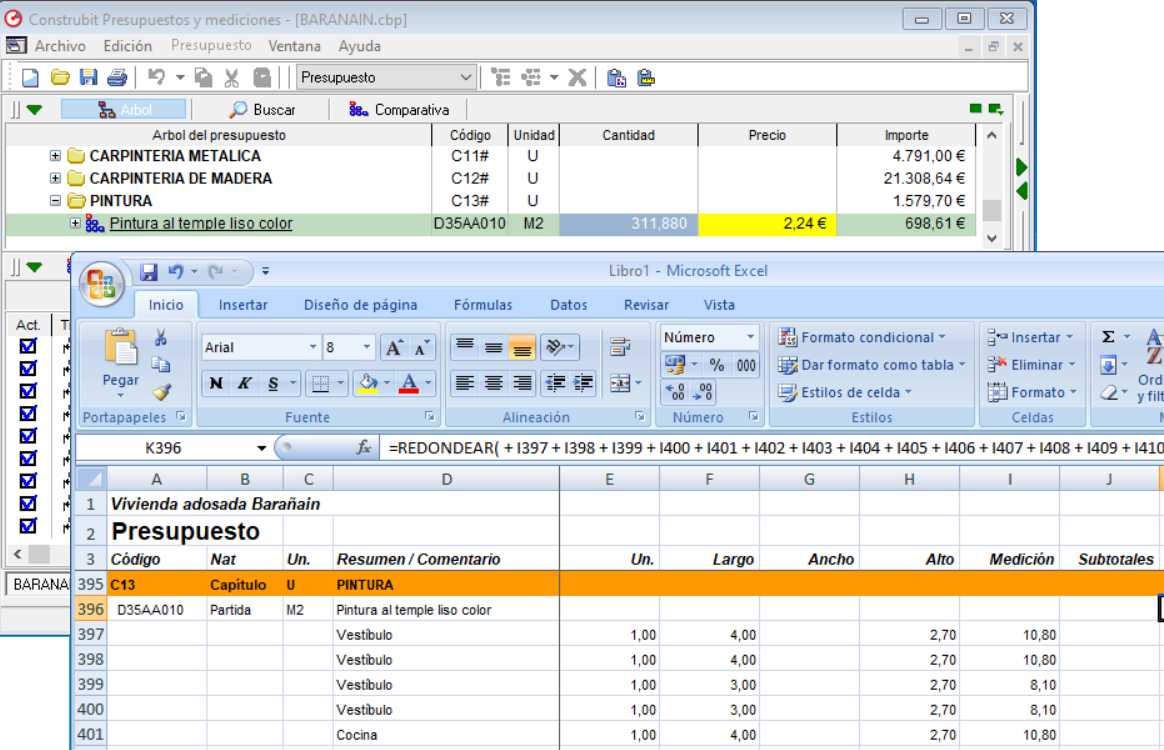Click the Eliminar button in Celdas group
The height and width of the screenshot is (750, 1164).
pyautogui.click(x=1030, y=365)
